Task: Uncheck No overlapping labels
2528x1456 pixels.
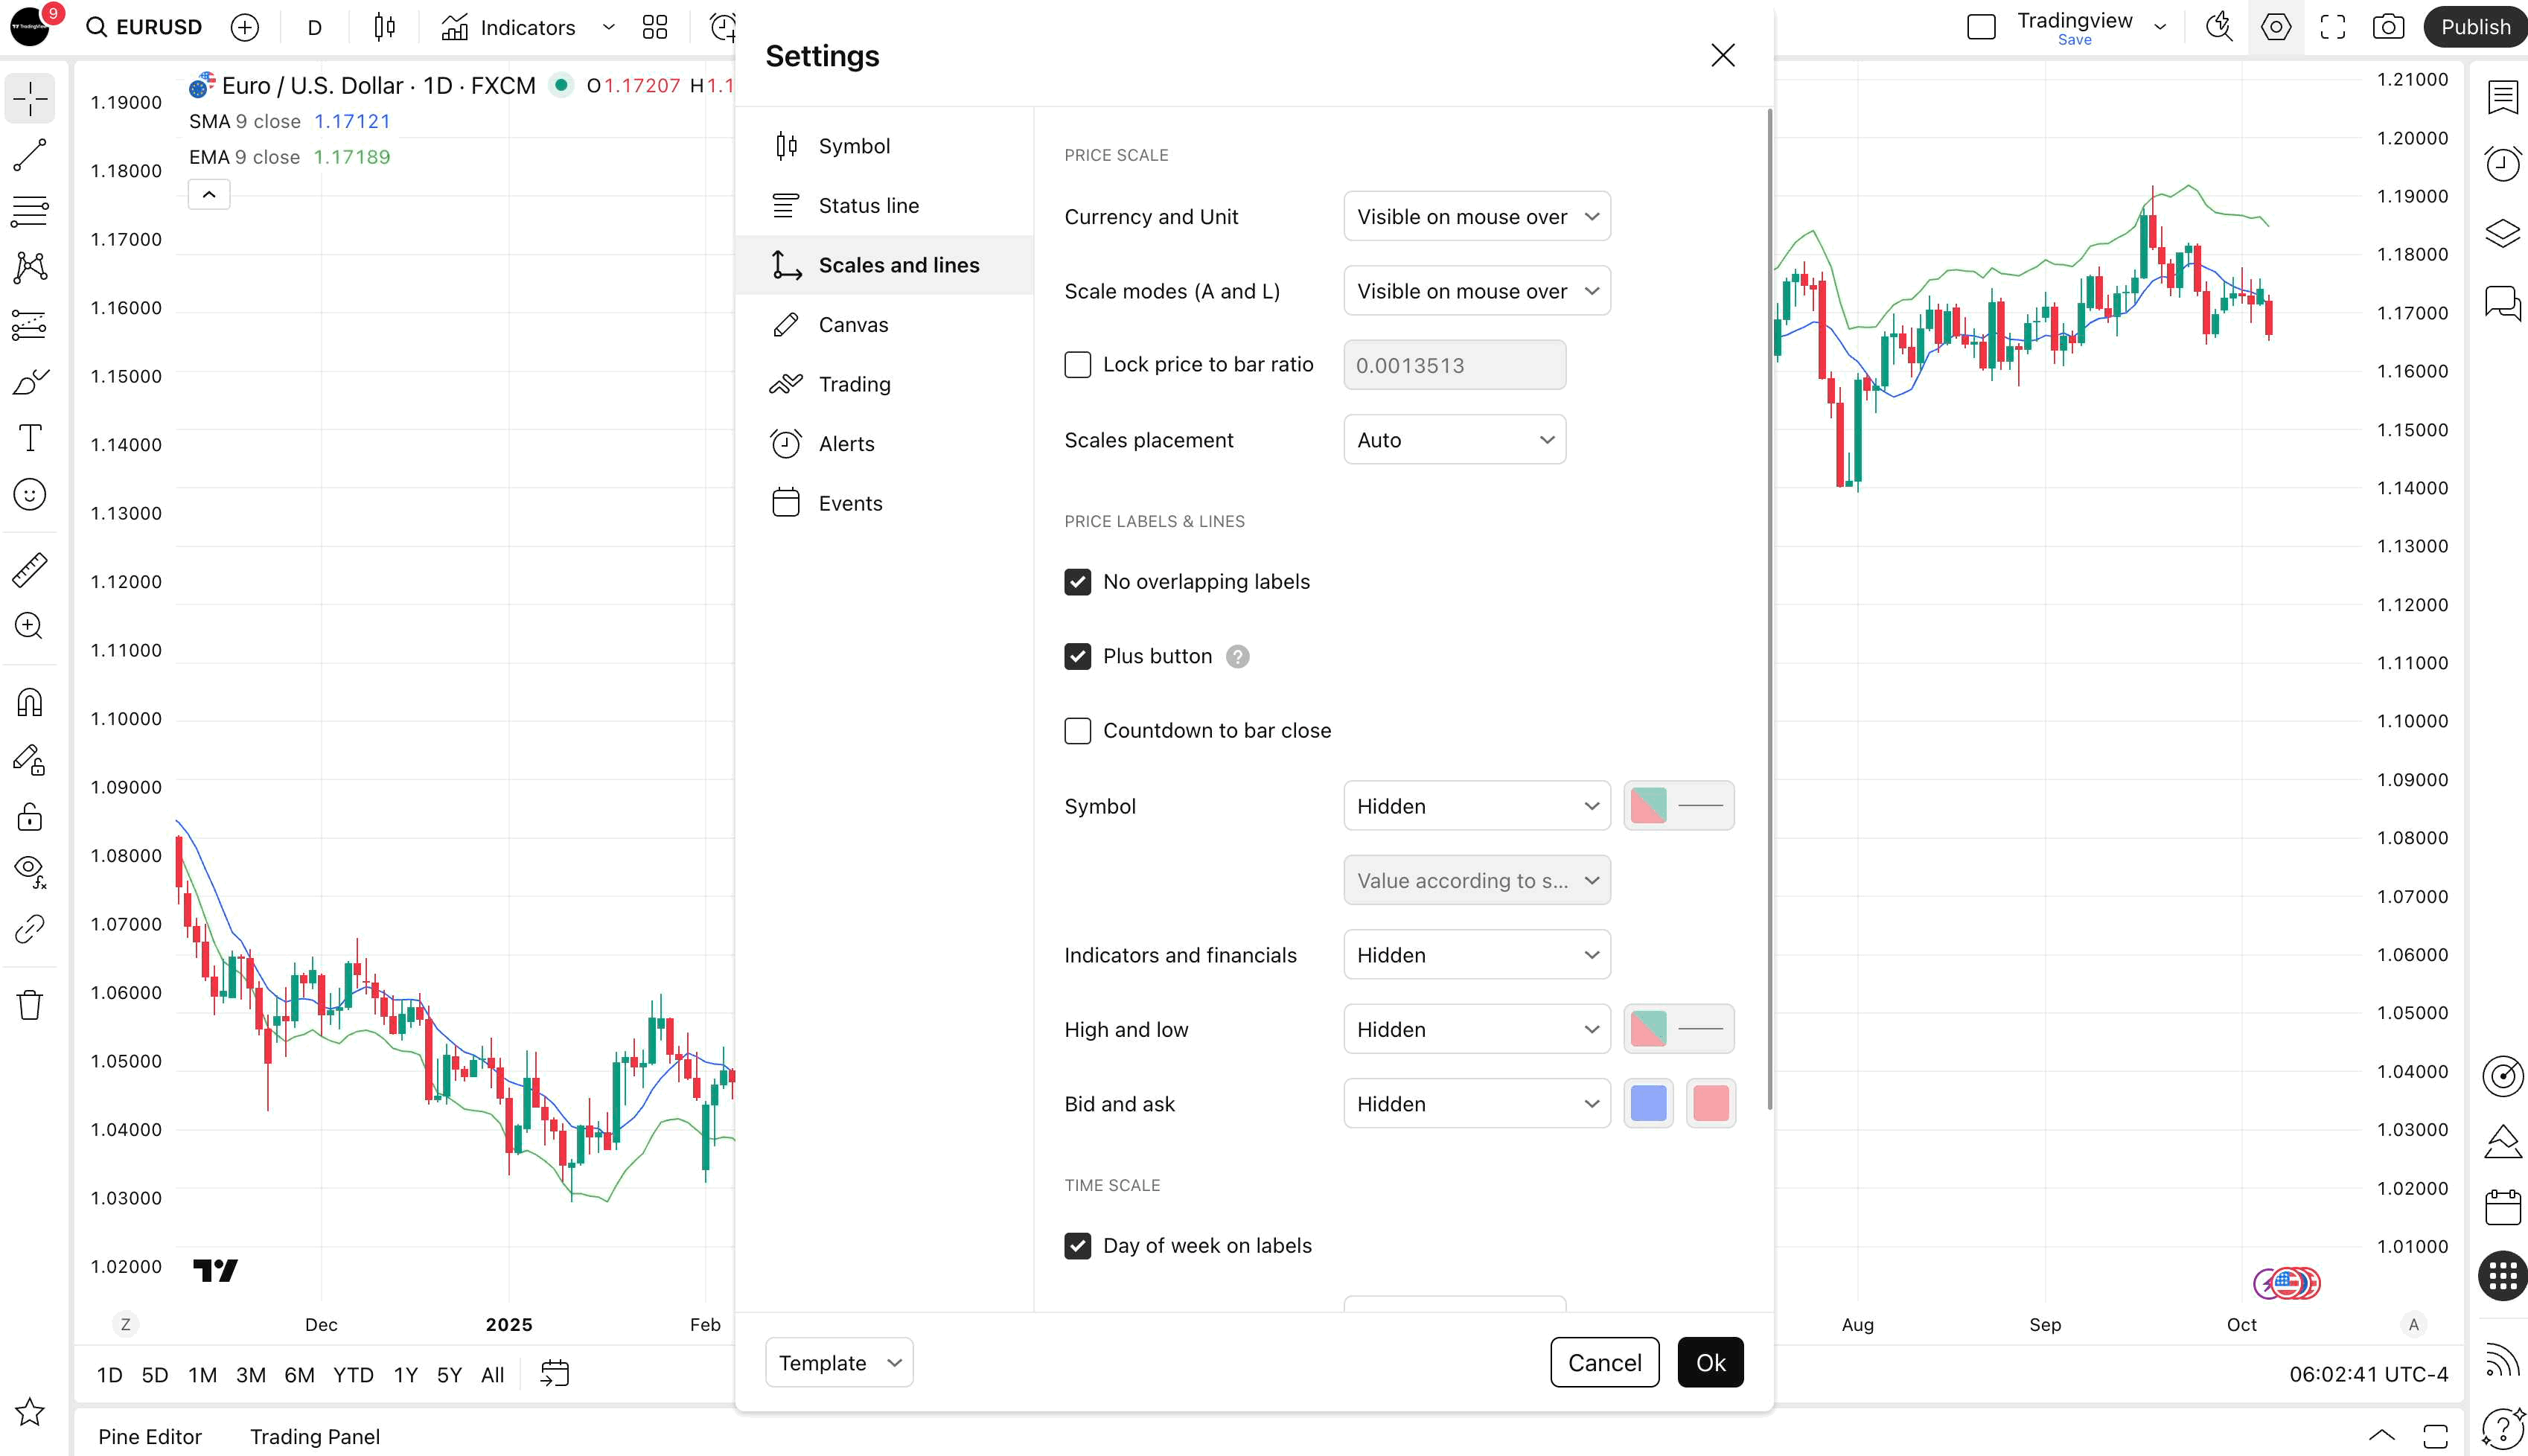Action: 1077,582
